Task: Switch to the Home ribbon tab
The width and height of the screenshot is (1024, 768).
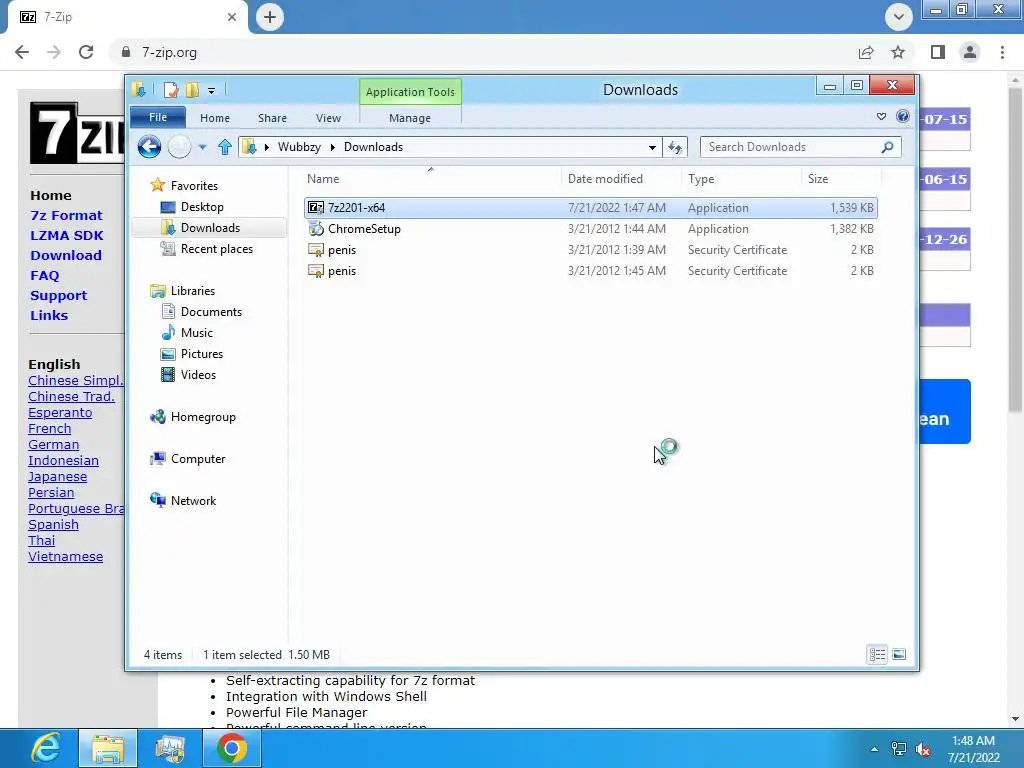Action: coord(215,118)
